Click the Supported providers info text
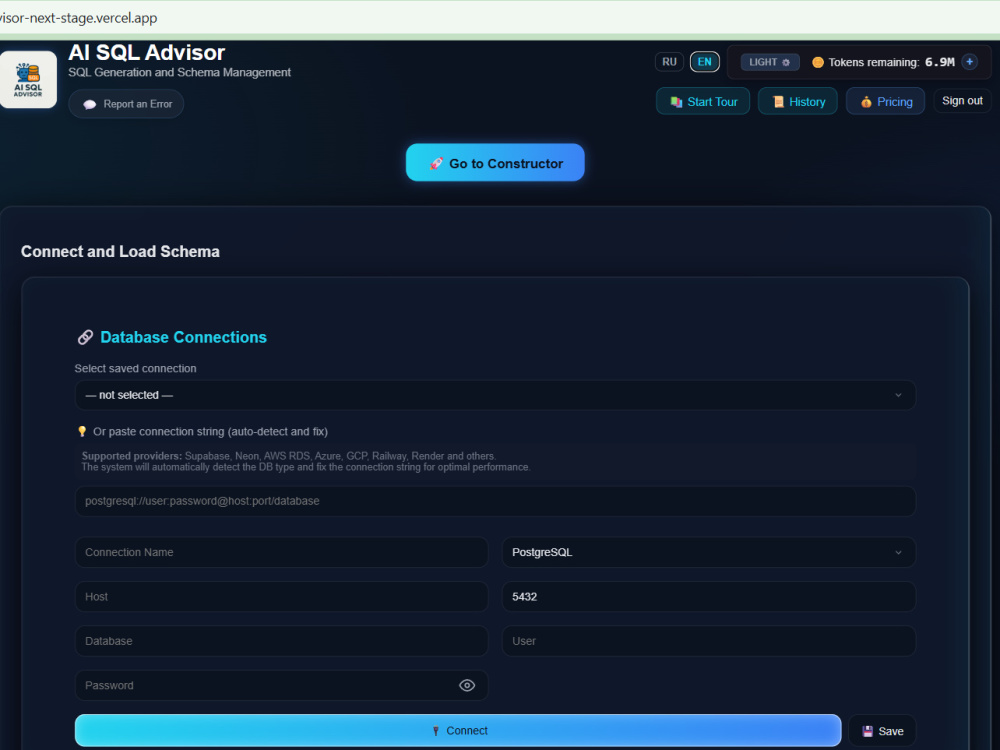 tap(306, 462)
